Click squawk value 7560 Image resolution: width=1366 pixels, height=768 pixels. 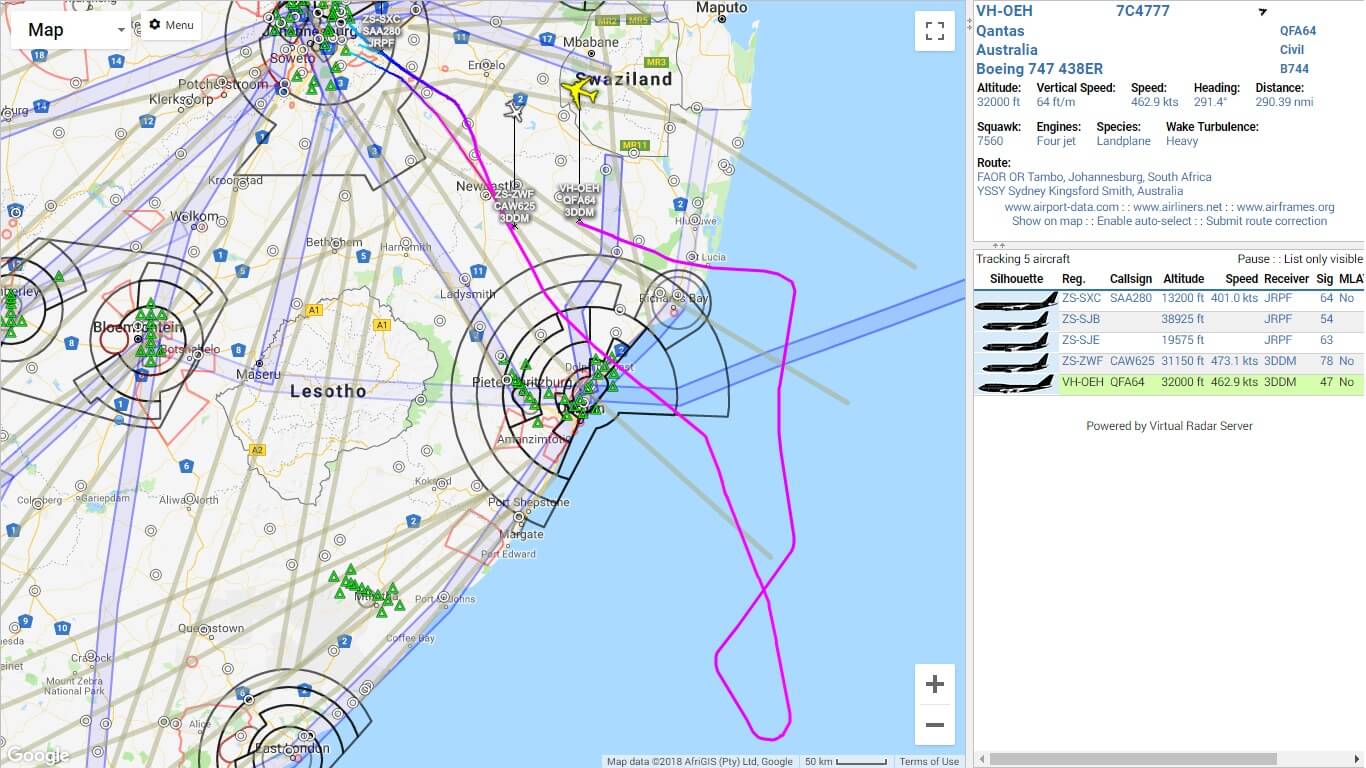[990, 141]
